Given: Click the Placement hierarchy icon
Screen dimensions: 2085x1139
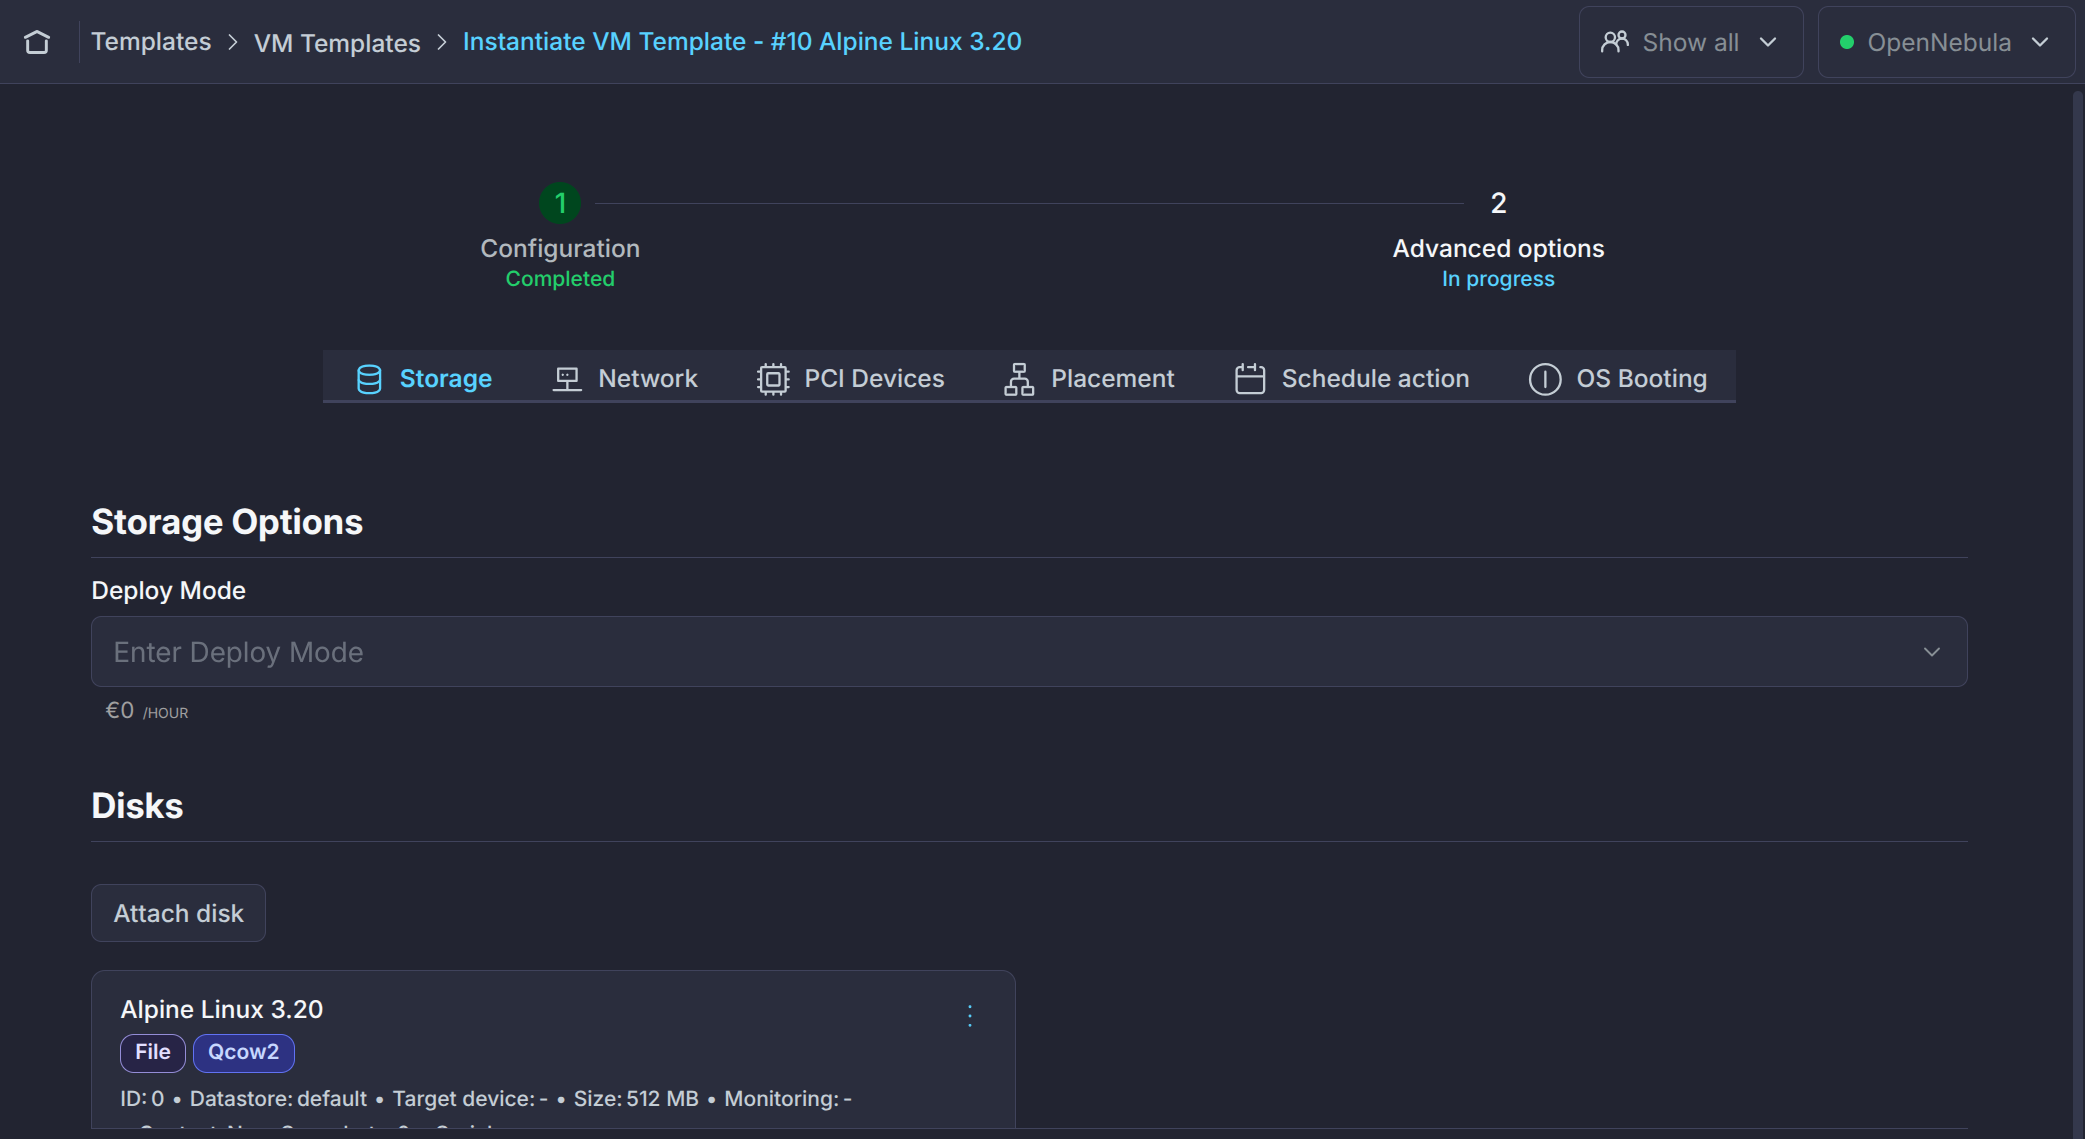Looking at the screenshot, I should (1018, 379).
